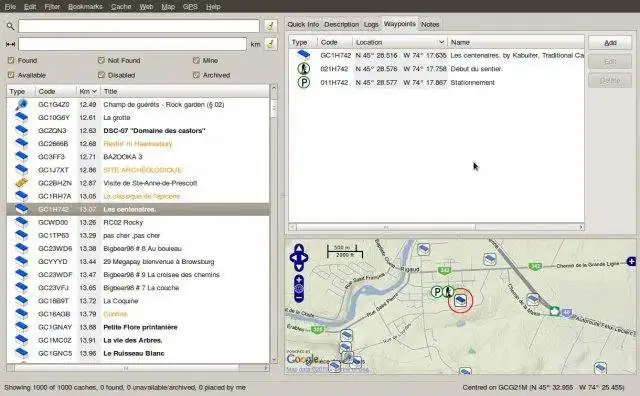Image resolution: width=640 pixels, height=396 pixels.
Task: Switch to the Notes tab
Action: point(430,24)
